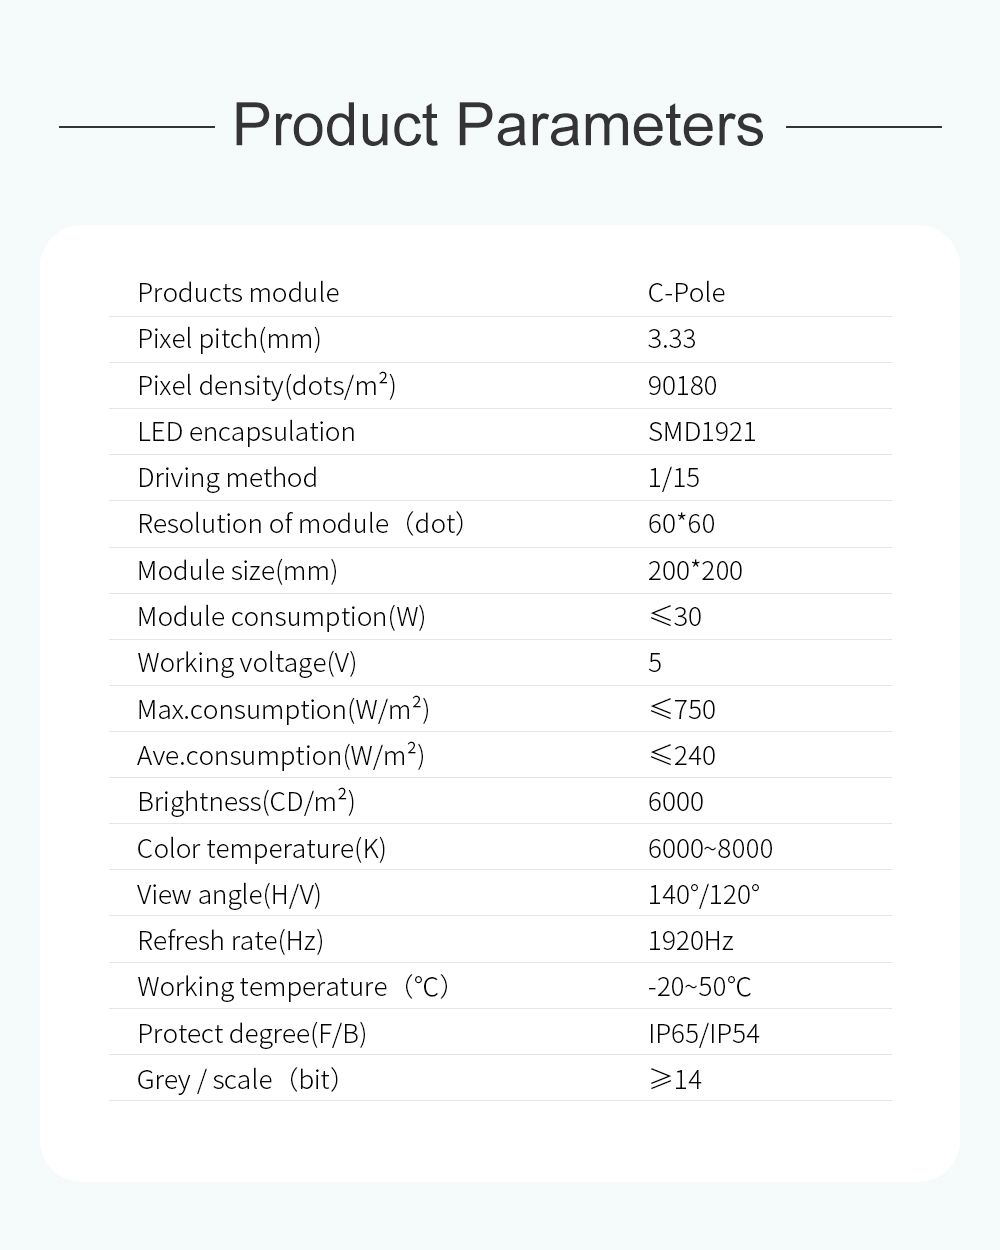Click the 1920Hz refresh rate value
Viewport: 1000px width, 1250px height.
(691, 941)
